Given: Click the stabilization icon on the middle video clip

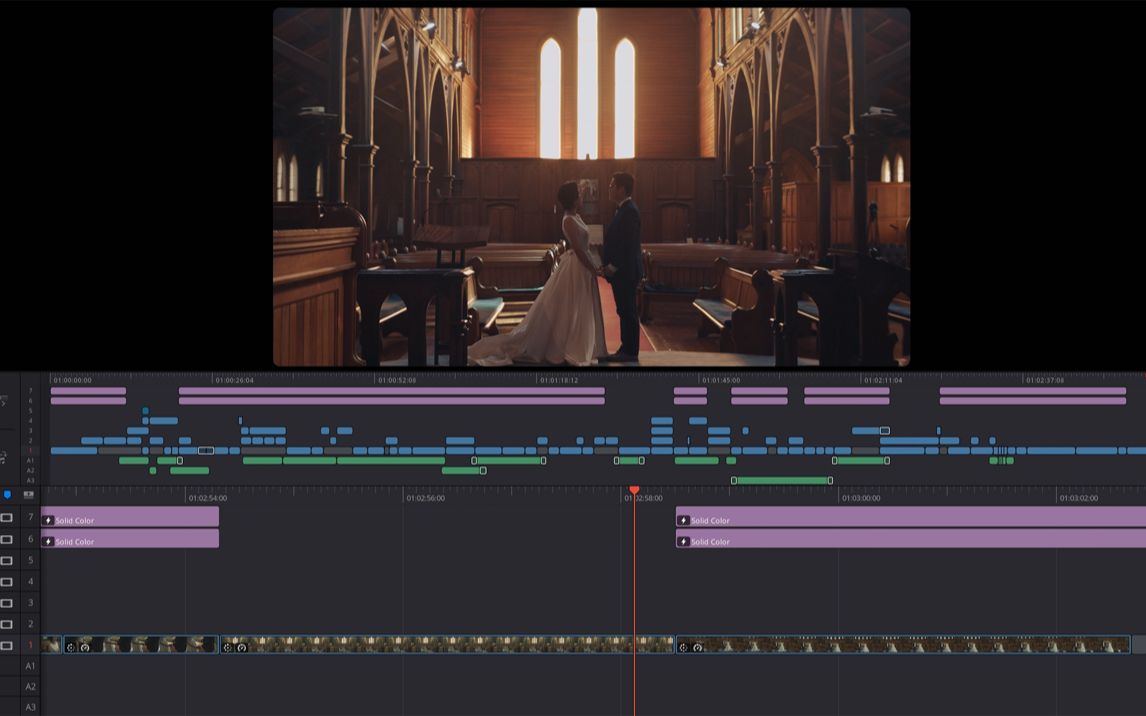Looking at the screenshot, I should point(228,647).
